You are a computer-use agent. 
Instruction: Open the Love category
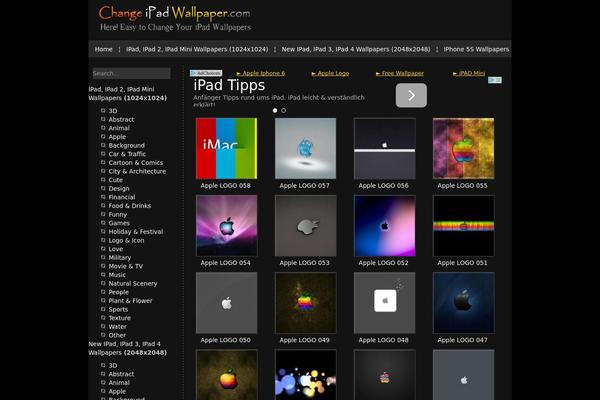click(x=116, y=249)
